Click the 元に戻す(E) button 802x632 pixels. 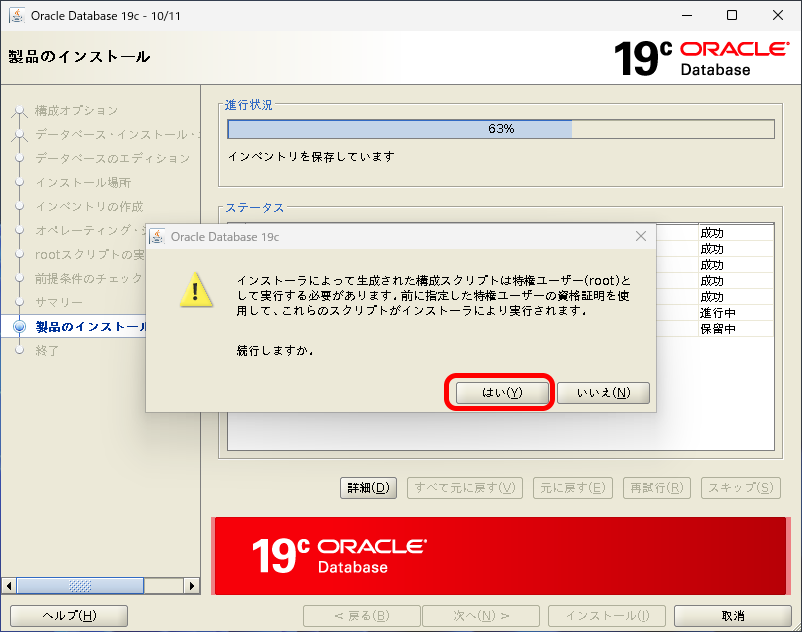pyautogui.click(x=573, y=488)
